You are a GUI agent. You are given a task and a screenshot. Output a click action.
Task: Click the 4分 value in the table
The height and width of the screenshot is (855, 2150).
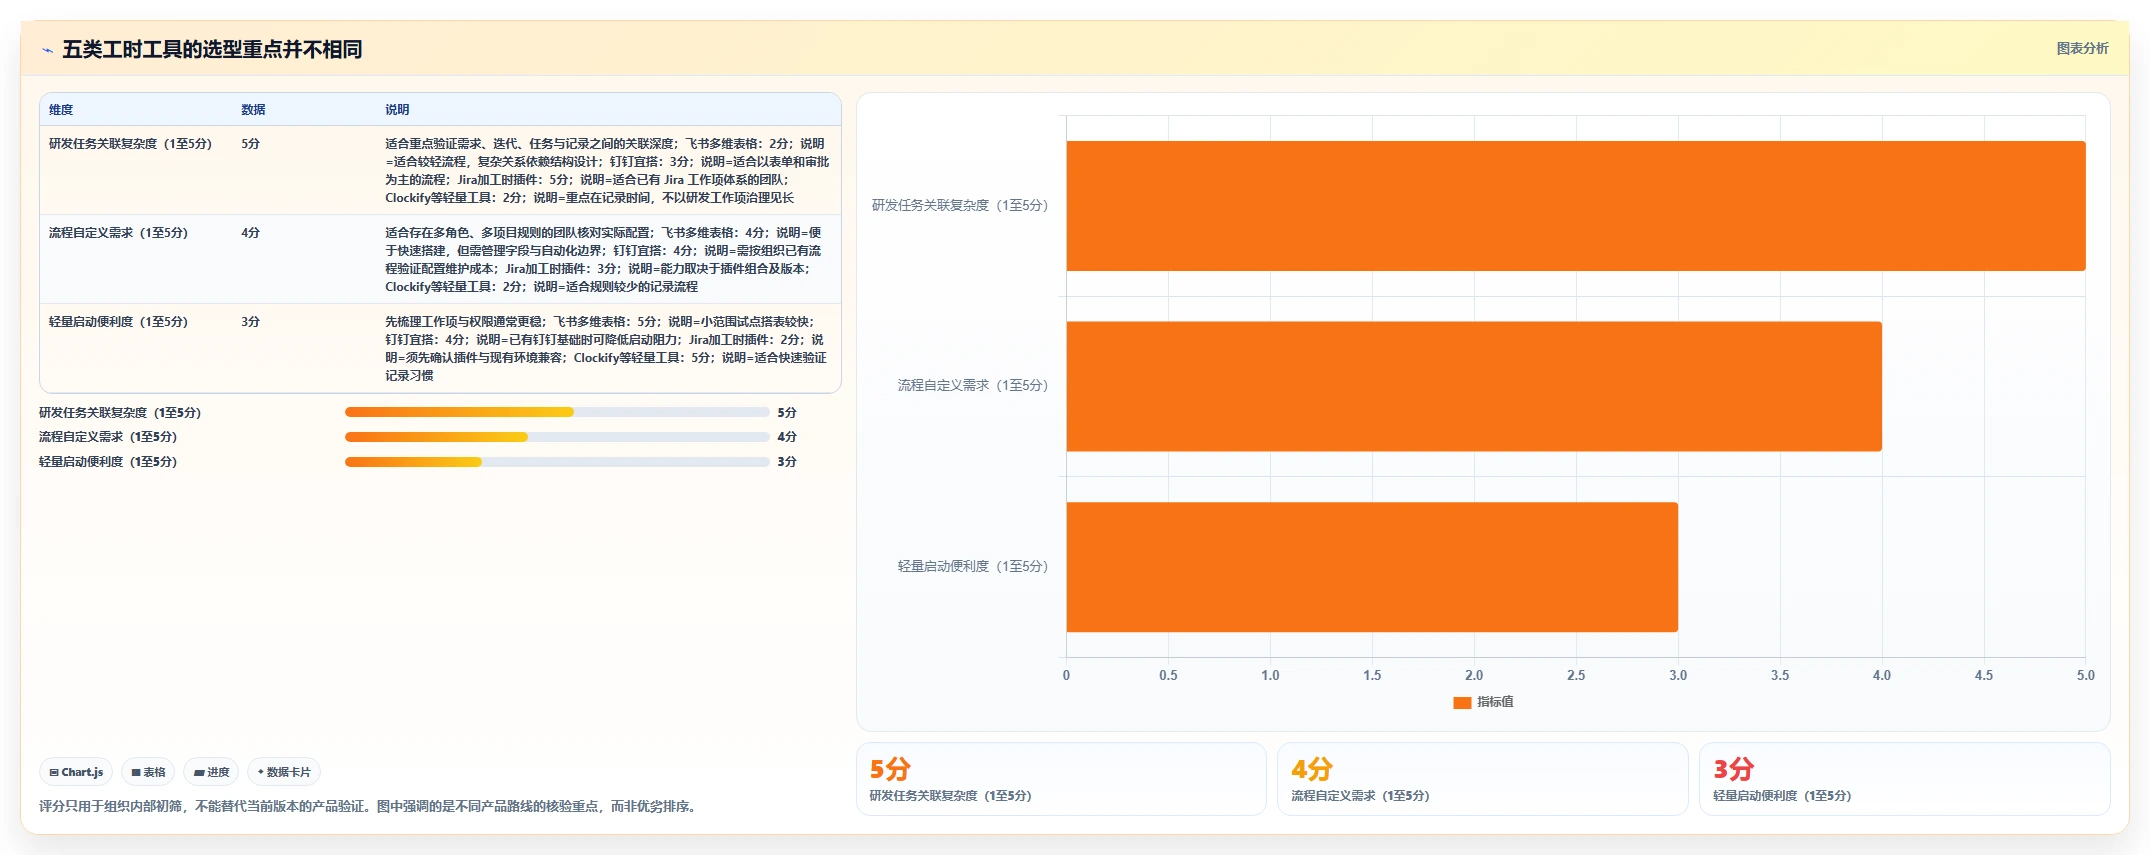(250, 233)
